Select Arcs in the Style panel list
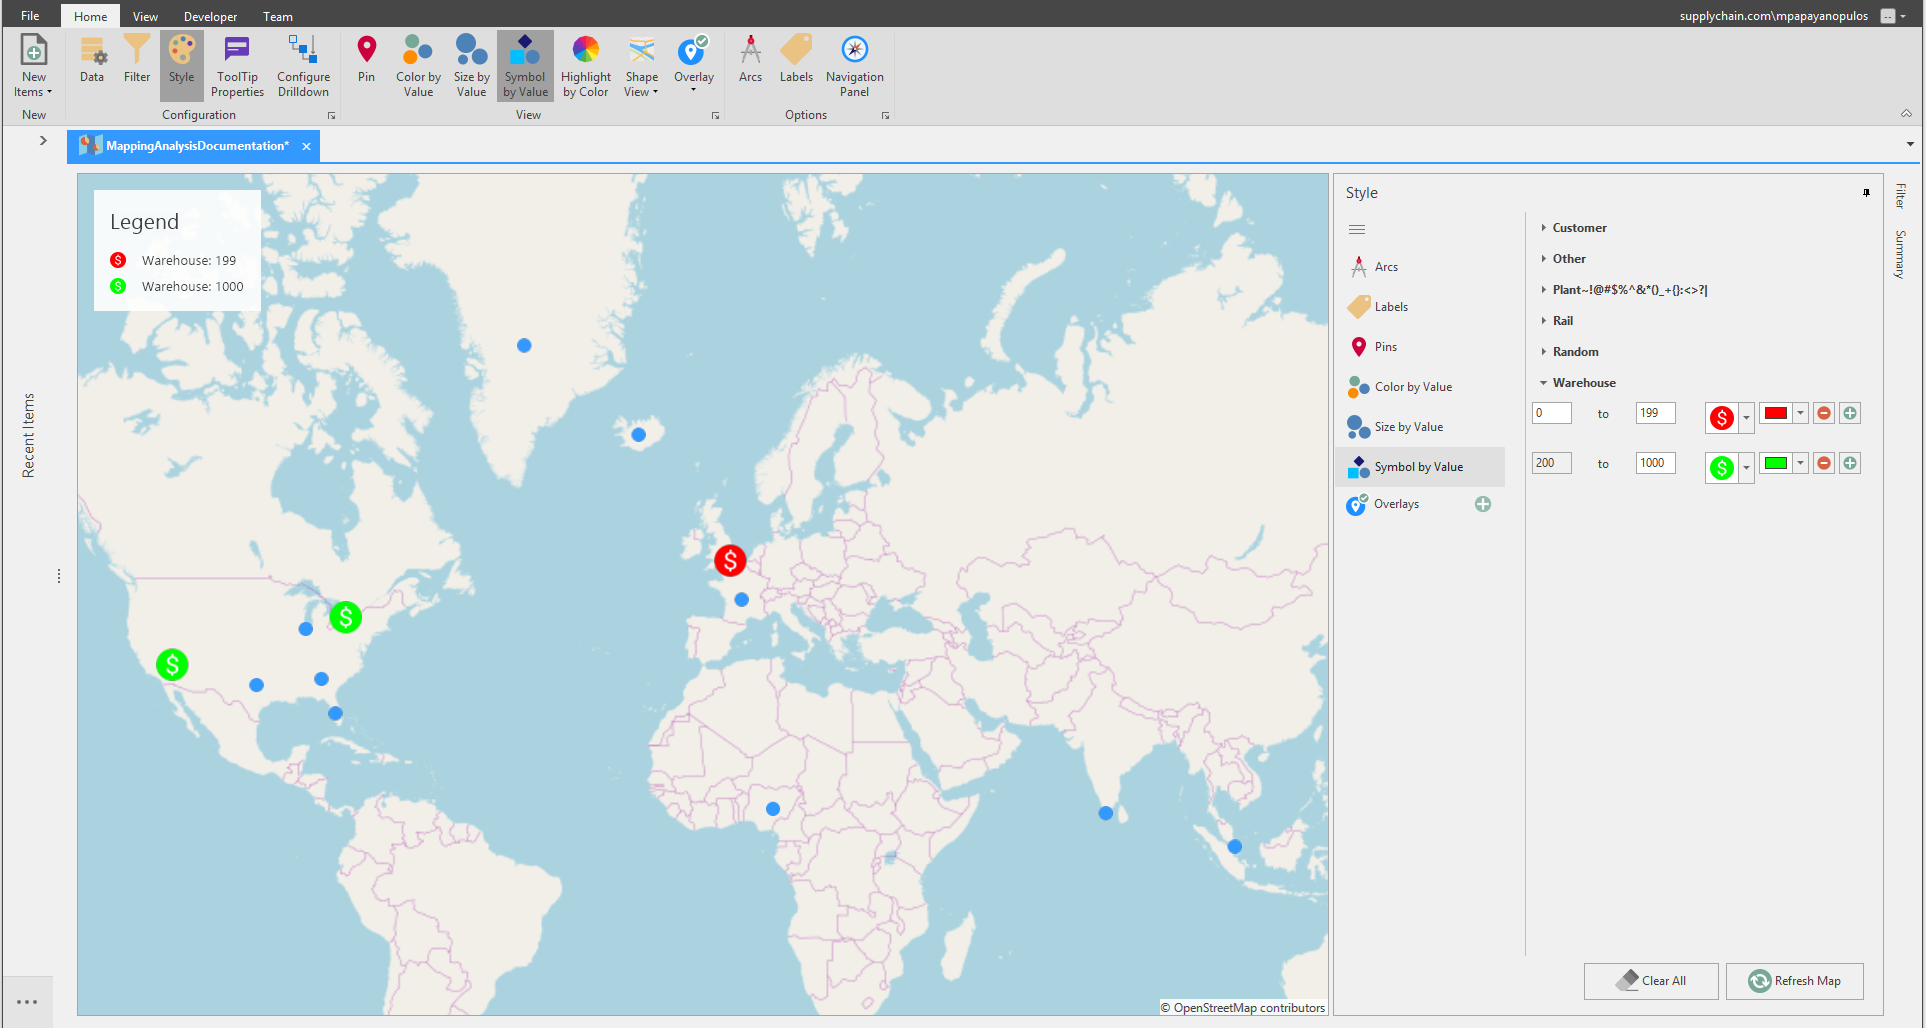Viewport: 1926px width, 1028px height. tap(1420, 267)
